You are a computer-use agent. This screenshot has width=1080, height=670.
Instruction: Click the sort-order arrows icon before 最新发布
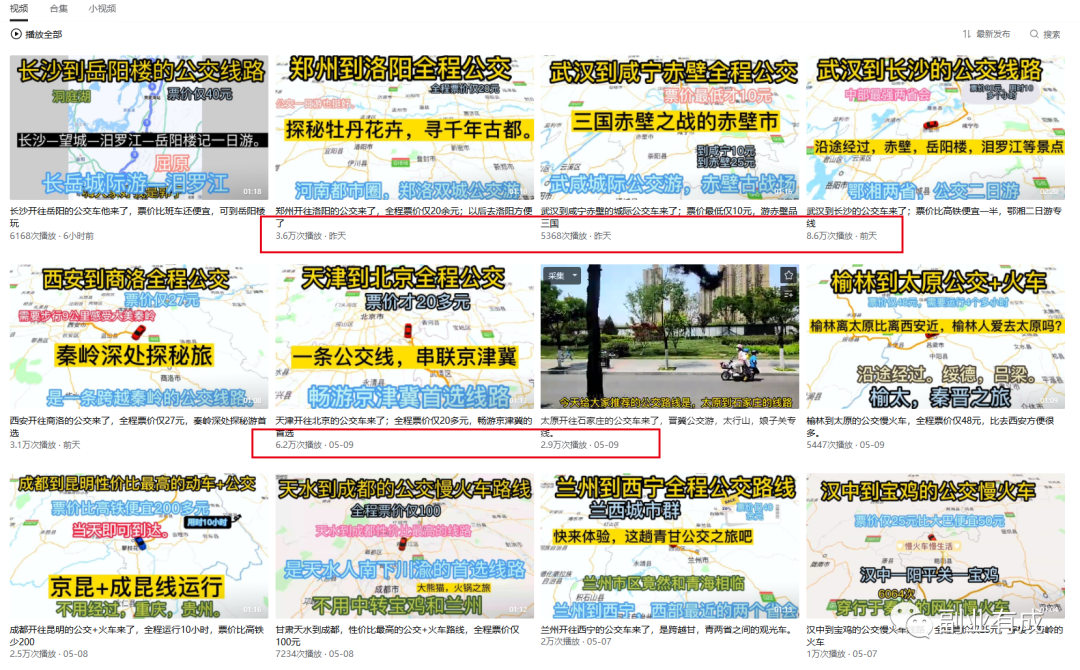coord(965,33)
